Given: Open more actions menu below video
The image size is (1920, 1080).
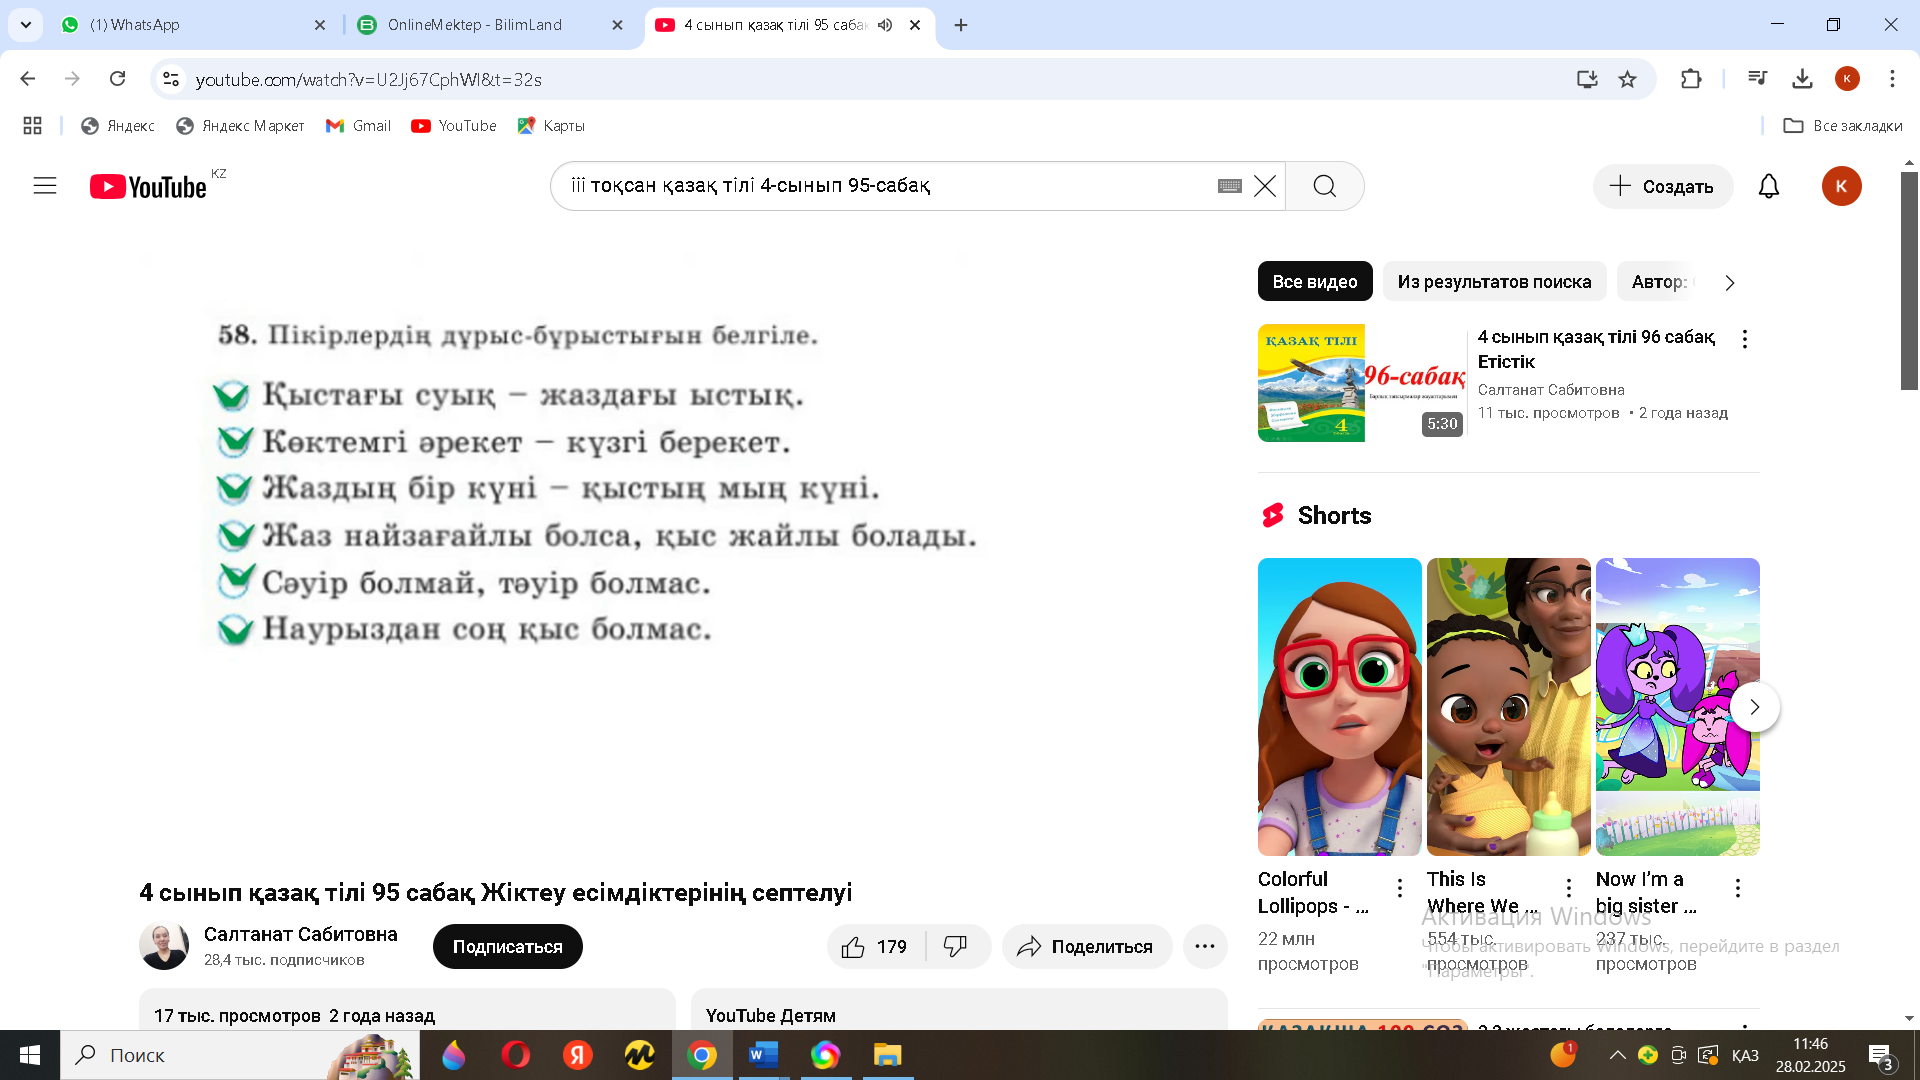Looking at the screenshot, I should [1205, 947].
